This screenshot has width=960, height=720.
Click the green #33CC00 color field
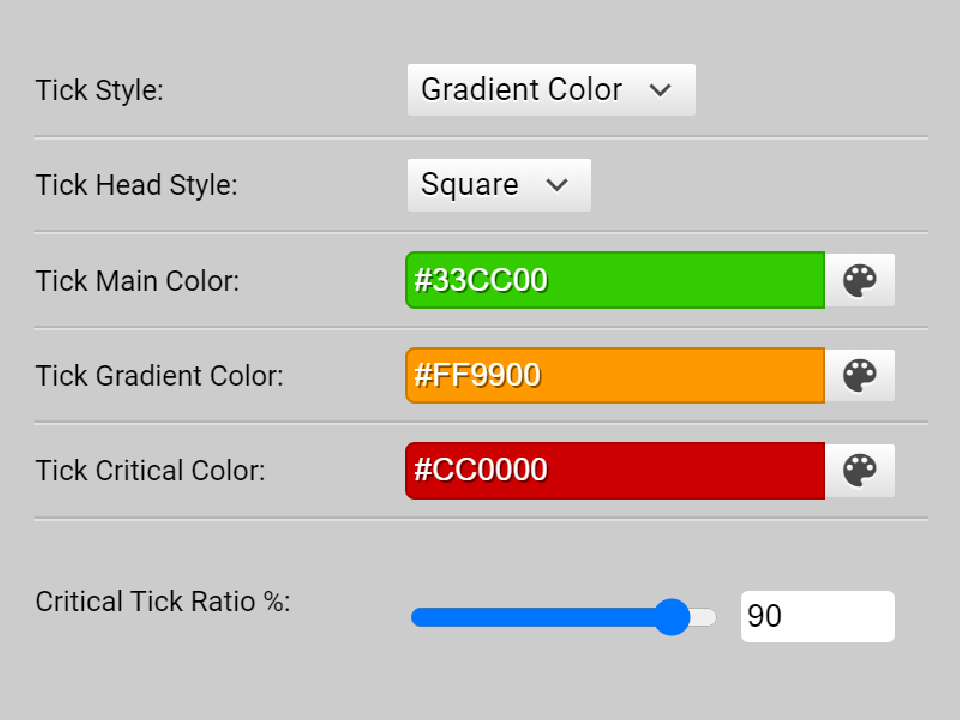point(615,280)
